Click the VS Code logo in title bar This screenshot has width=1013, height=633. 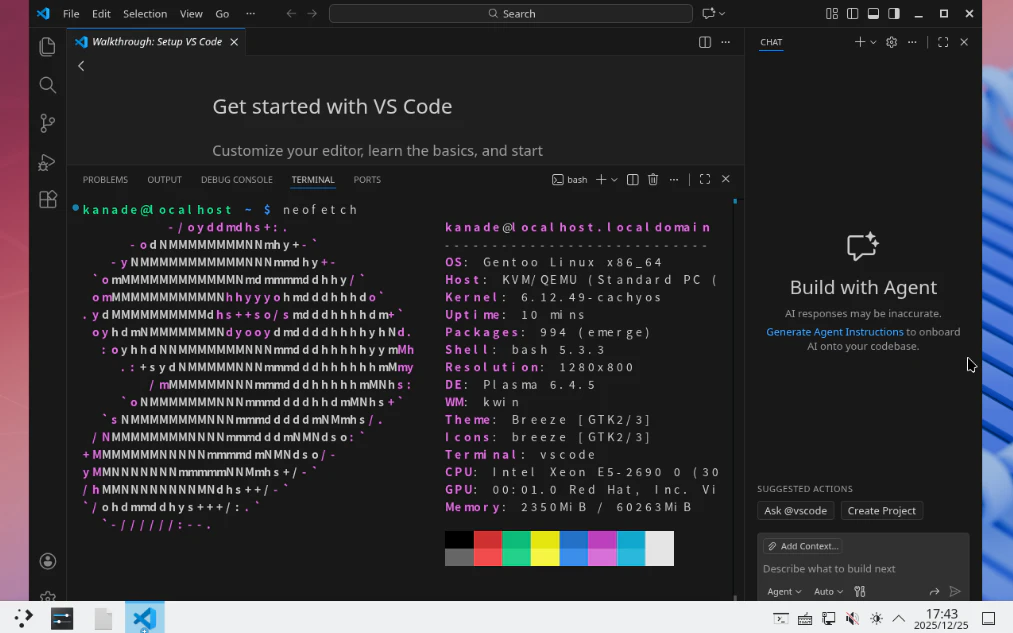[x=43, y=14]
